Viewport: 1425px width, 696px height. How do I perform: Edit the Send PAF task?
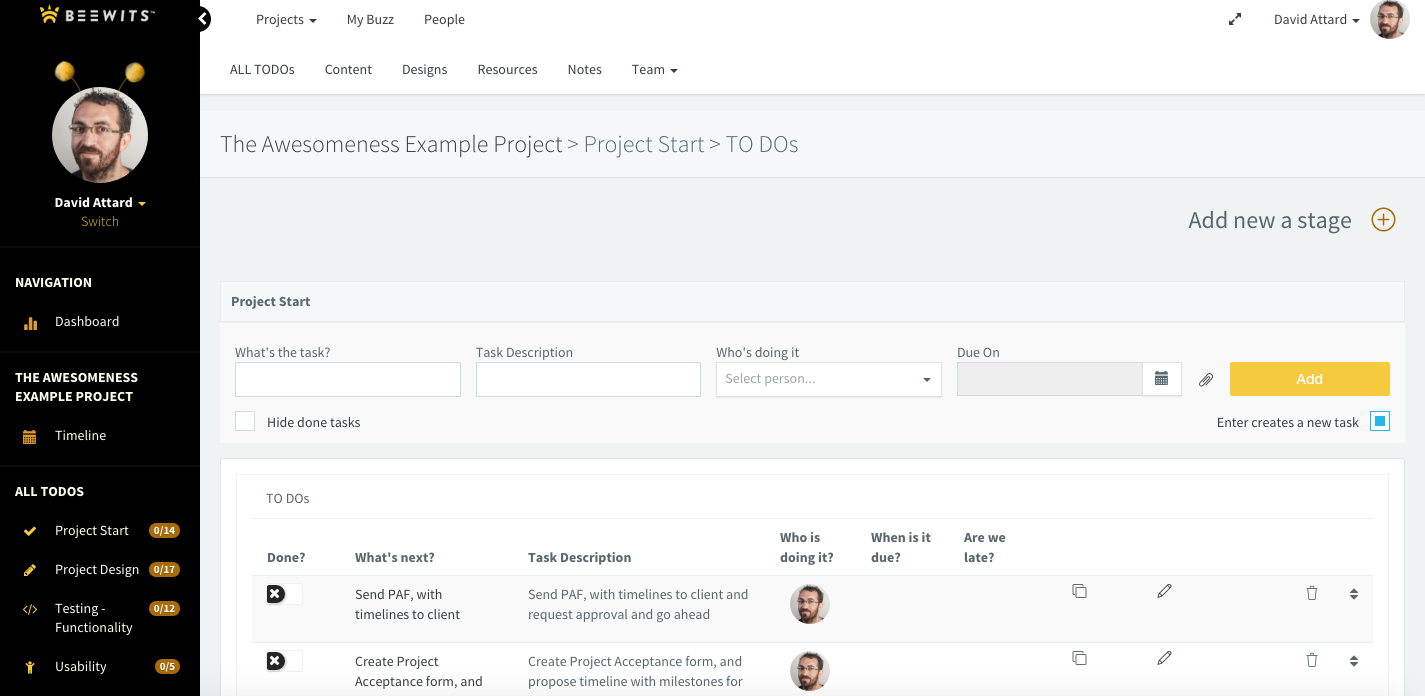1164,591
